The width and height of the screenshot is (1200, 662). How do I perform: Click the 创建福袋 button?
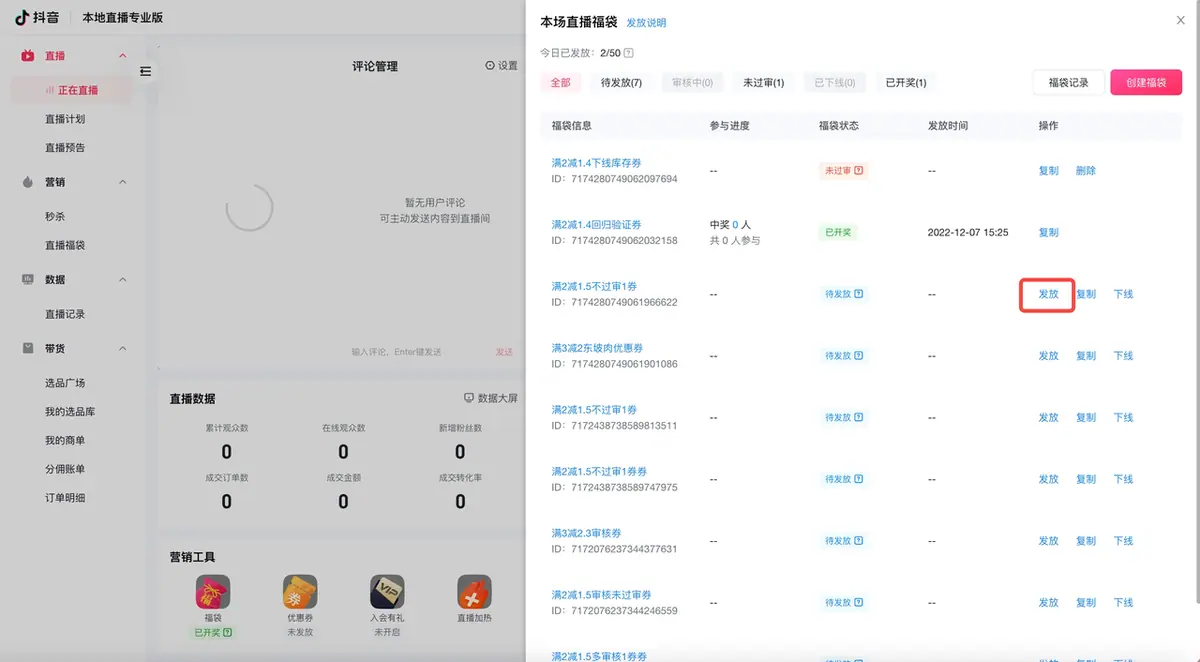(x=1146, y=83)
